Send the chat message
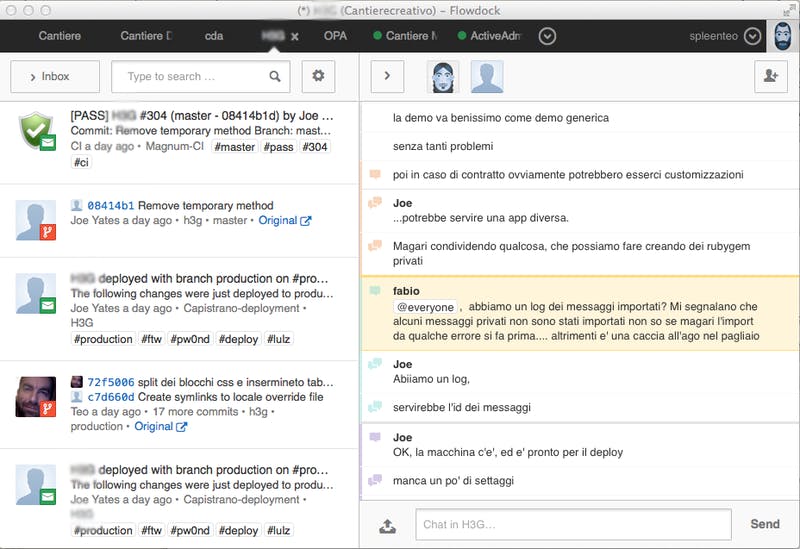Image resolution: width=800 pixels, height=549 pixels. (x=765, y=524)
